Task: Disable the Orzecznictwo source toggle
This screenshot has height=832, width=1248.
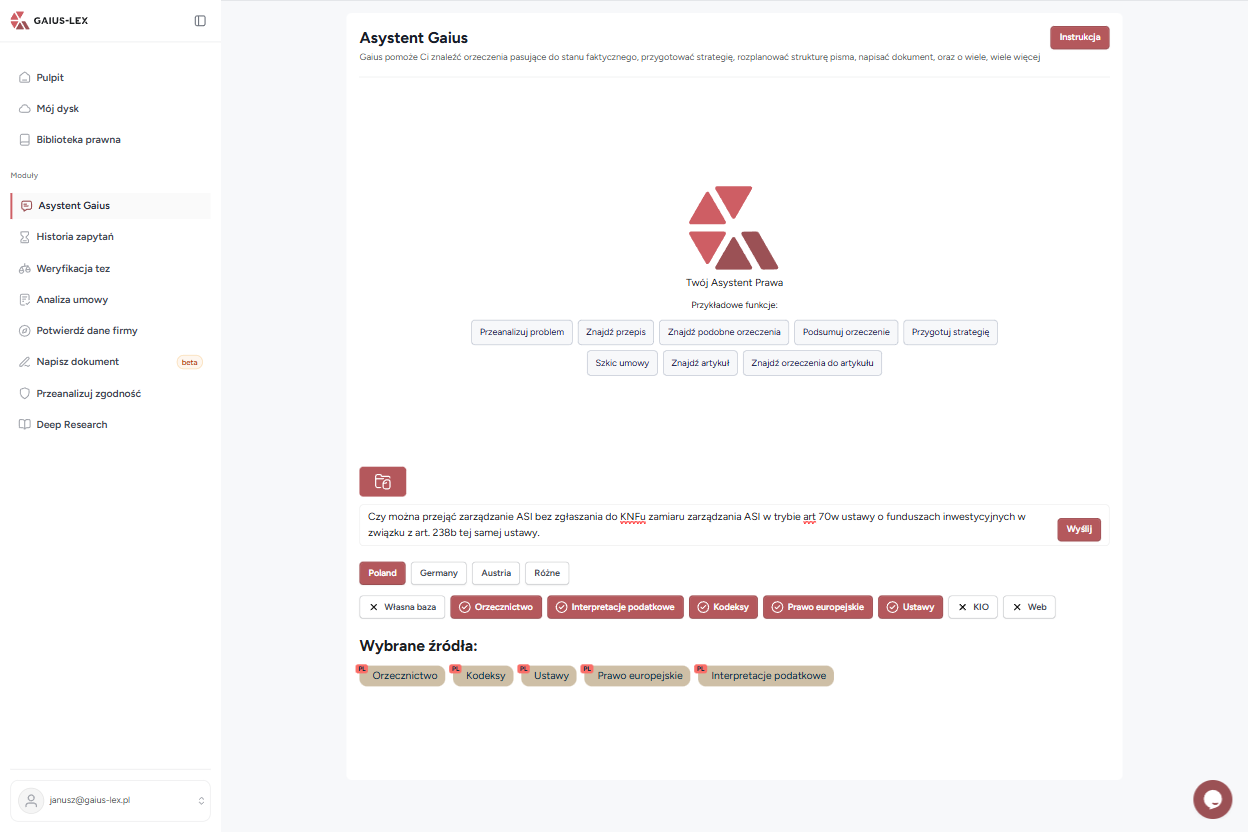Action: tap(496, 607)
